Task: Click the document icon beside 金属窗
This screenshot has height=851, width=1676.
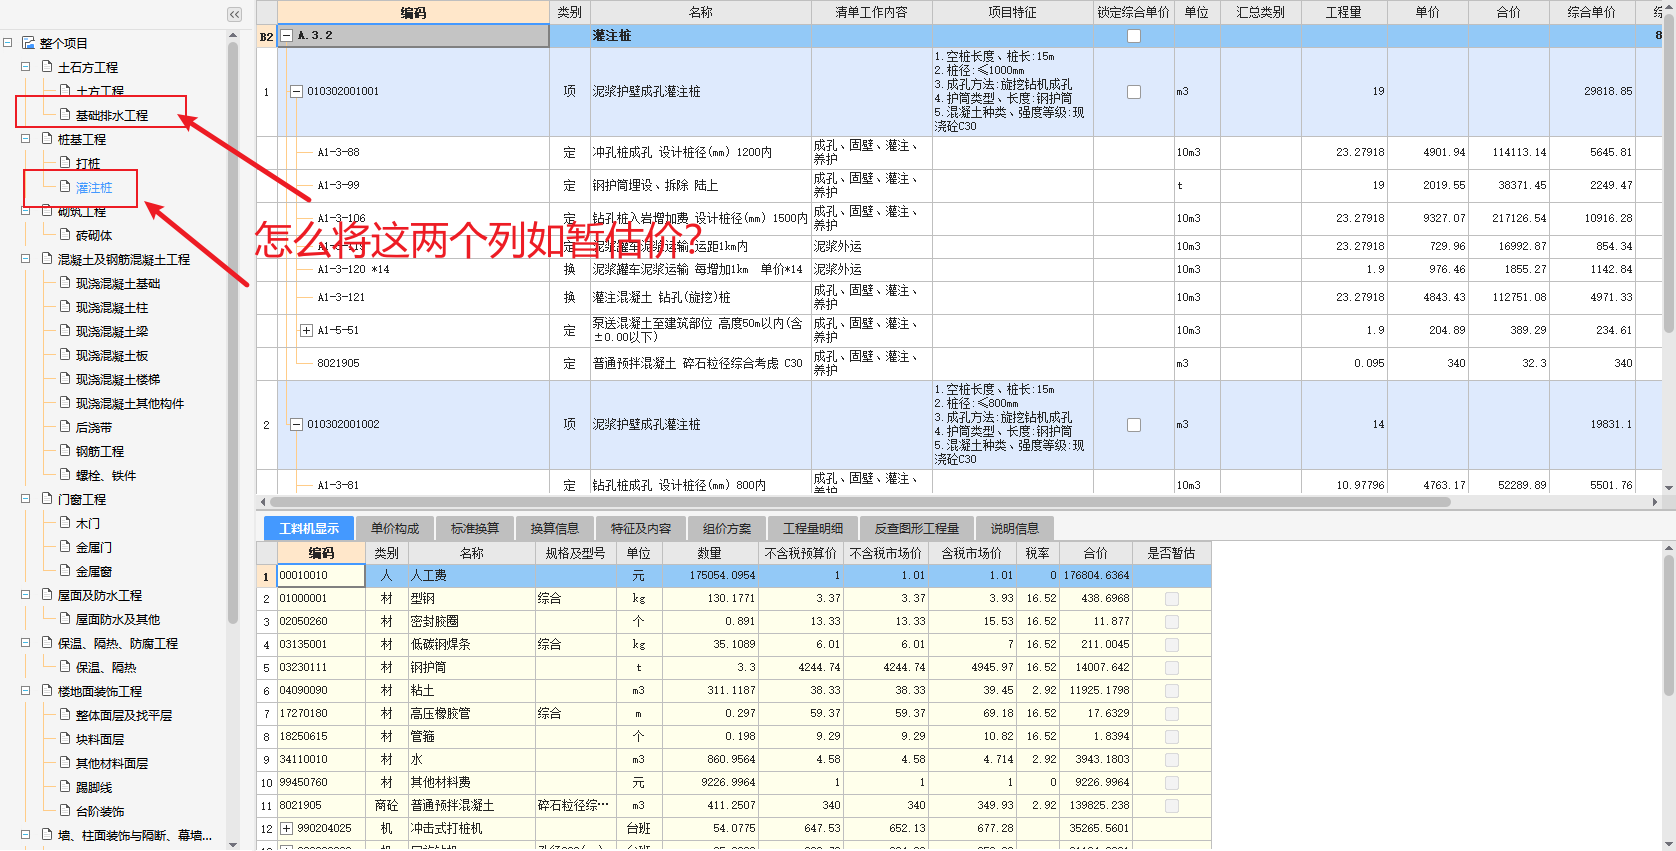Action: [65, 571]
